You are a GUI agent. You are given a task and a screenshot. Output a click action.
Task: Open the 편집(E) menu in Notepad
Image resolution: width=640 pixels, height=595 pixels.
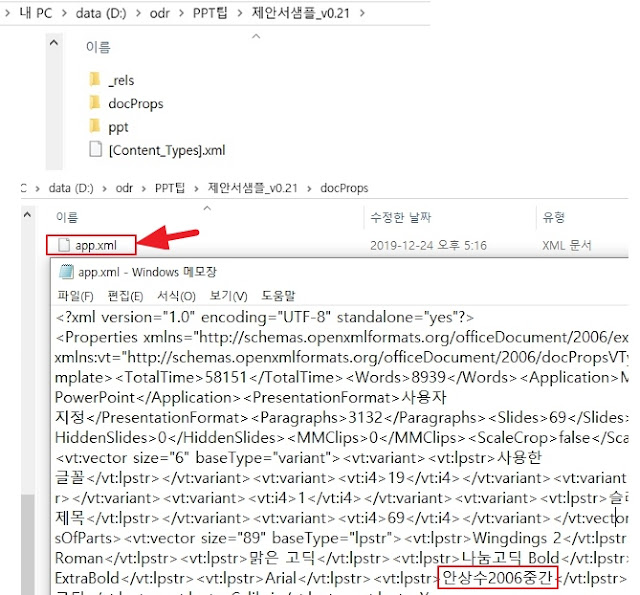(x=125, y=295)
